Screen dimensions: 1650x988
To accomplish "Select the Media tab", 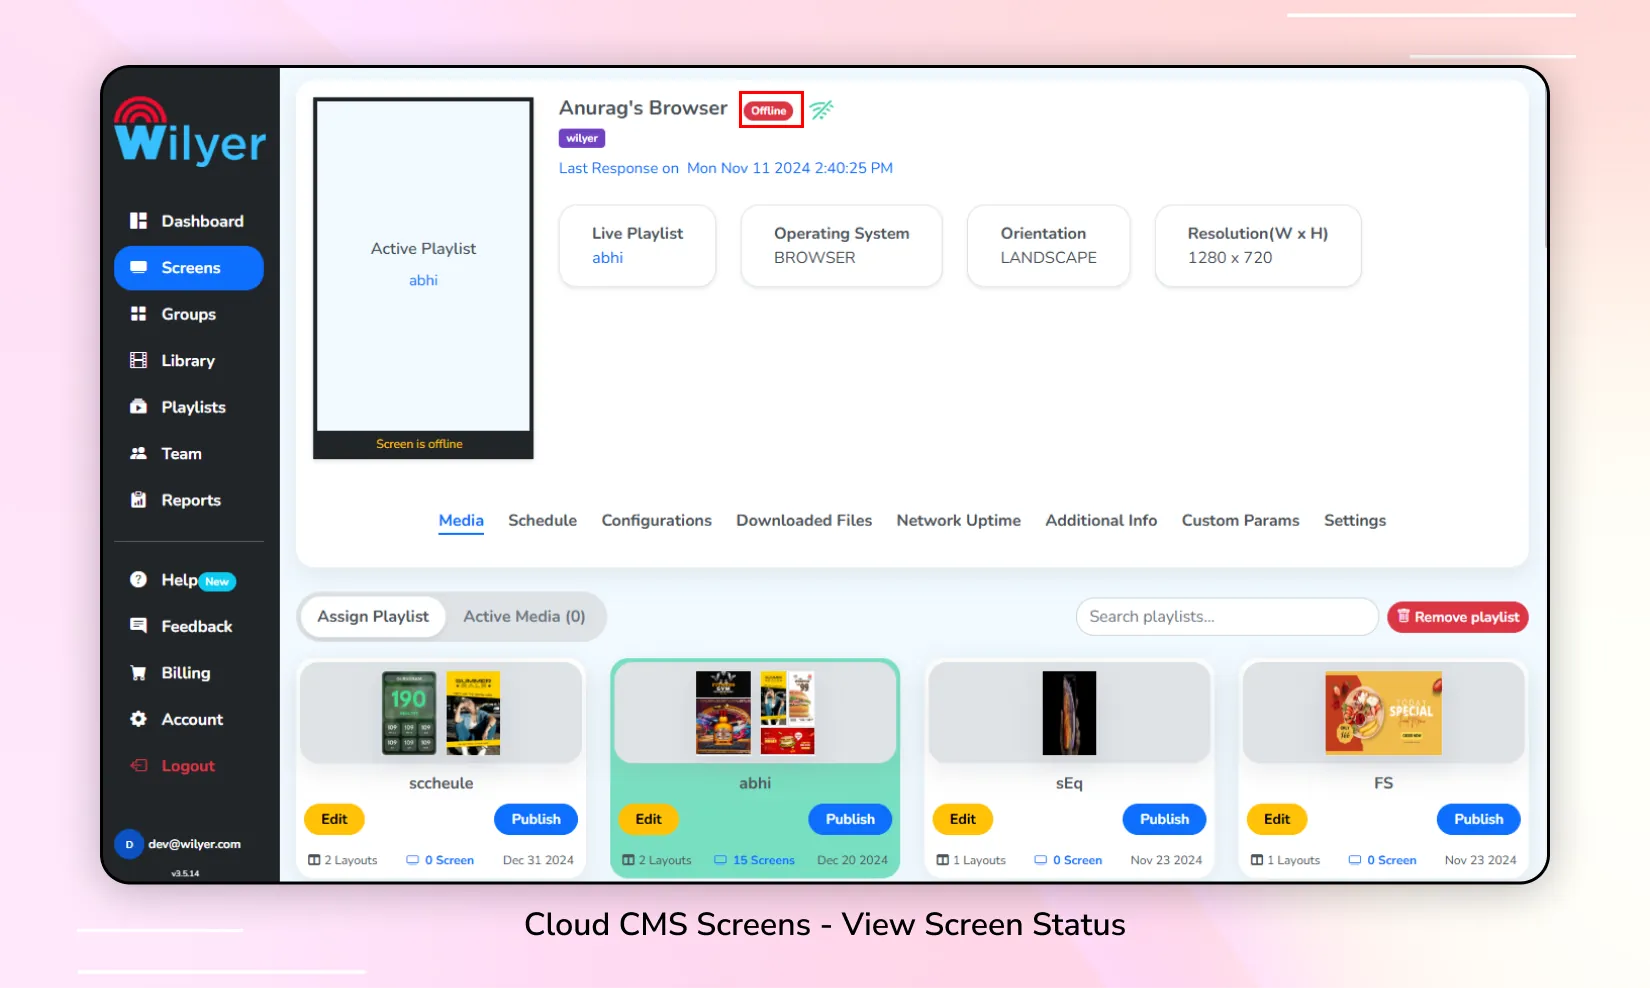I will (461, 520).
